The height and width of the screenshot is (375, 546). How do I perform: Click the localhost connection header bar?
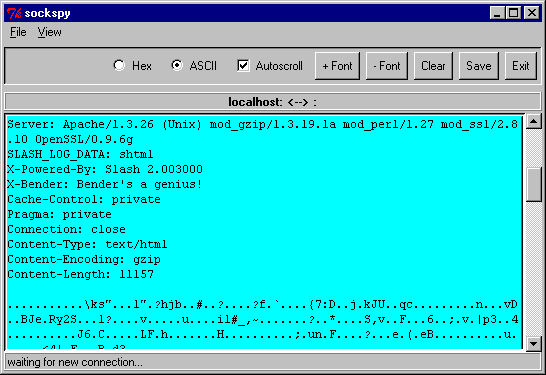(273, 102)
